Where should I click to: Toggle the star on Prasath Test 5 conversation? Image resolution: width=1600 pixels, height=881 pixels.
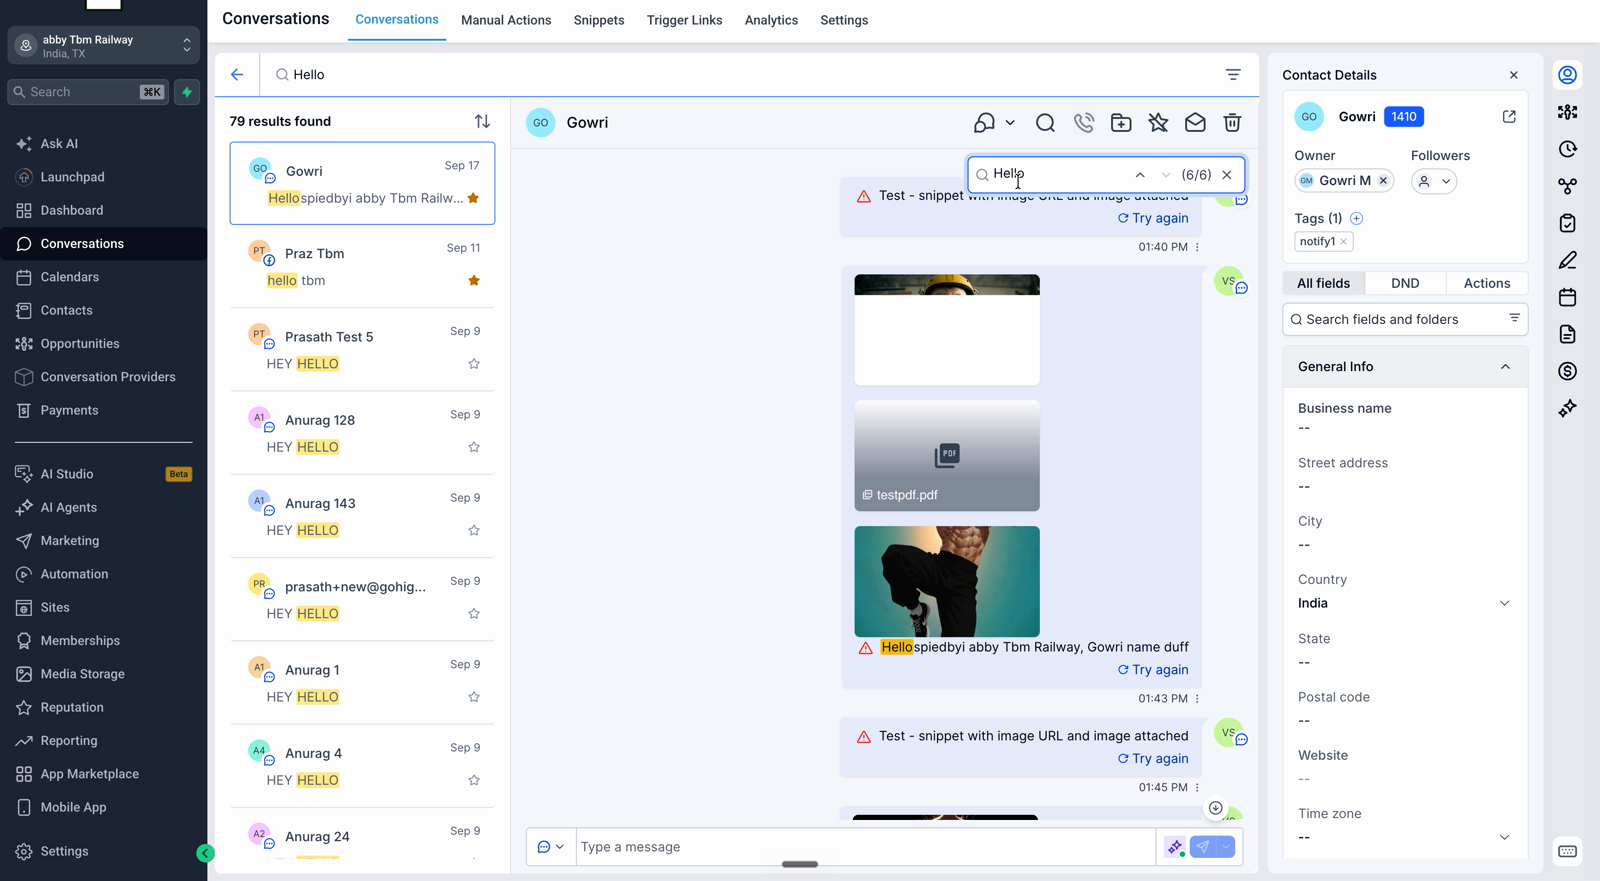[x=474, y=364]
